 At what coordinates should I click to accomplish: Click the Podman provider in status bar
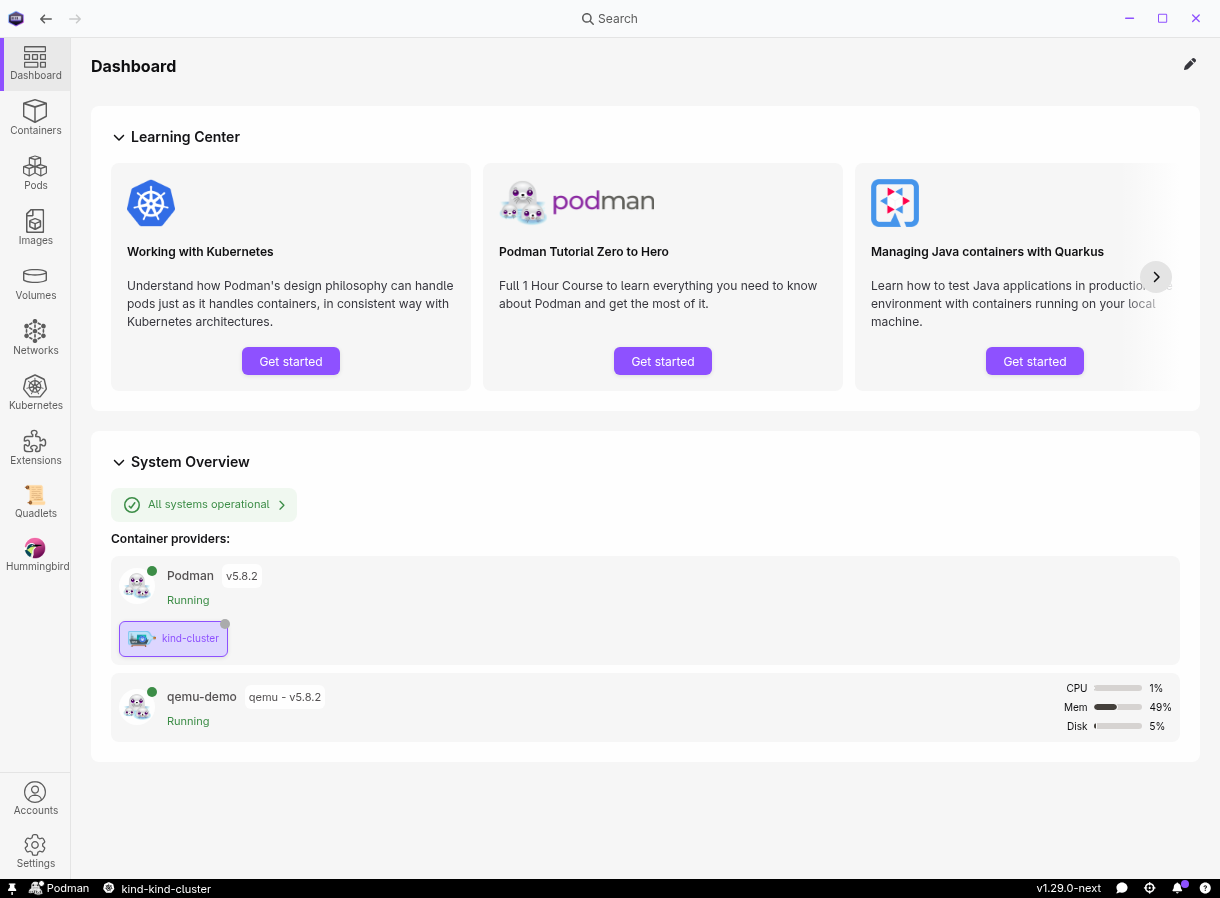(59, 888)
